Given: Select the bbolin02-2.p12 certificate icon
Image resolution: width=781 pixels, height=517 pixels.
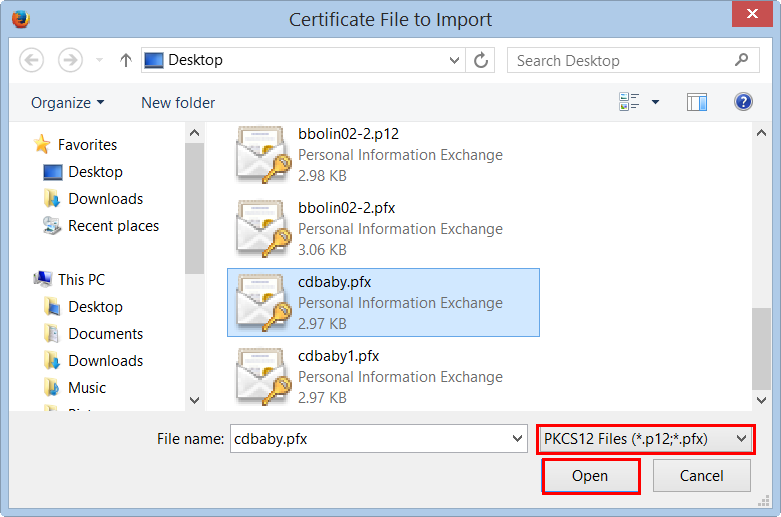Looking at the screenshot, I should tap(263, 155).
